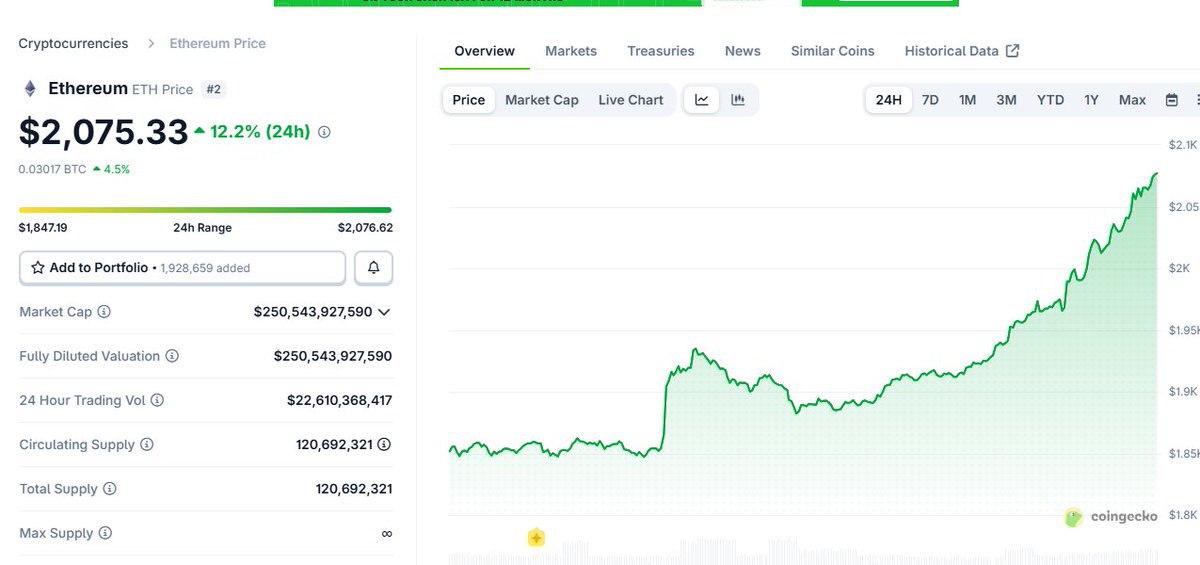Click Fully Diluted Valuation info icon
The image size is (1200, 565).
(172, 356)
